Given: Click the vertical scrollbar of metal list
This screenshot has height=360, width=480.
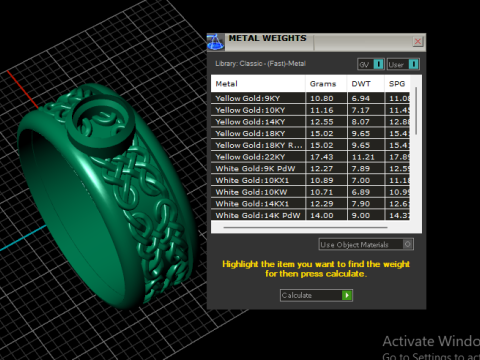Looking at the screenshot, I should click(x=416, y=111).
